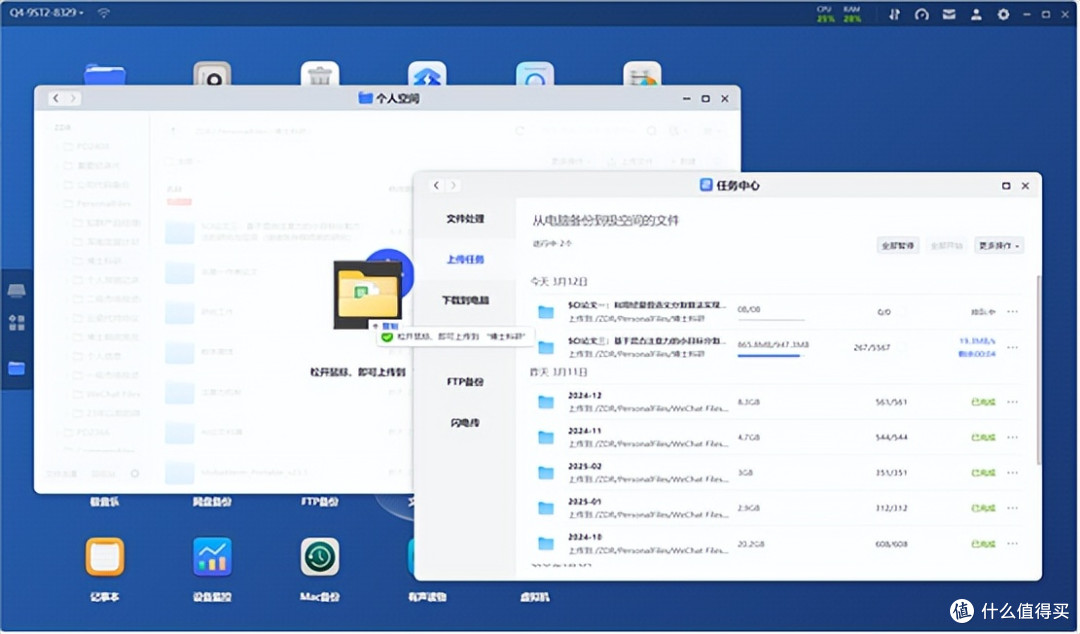Select the 2025-02 task name
This screenshot has width=1080, height=634.
[585, 467]
